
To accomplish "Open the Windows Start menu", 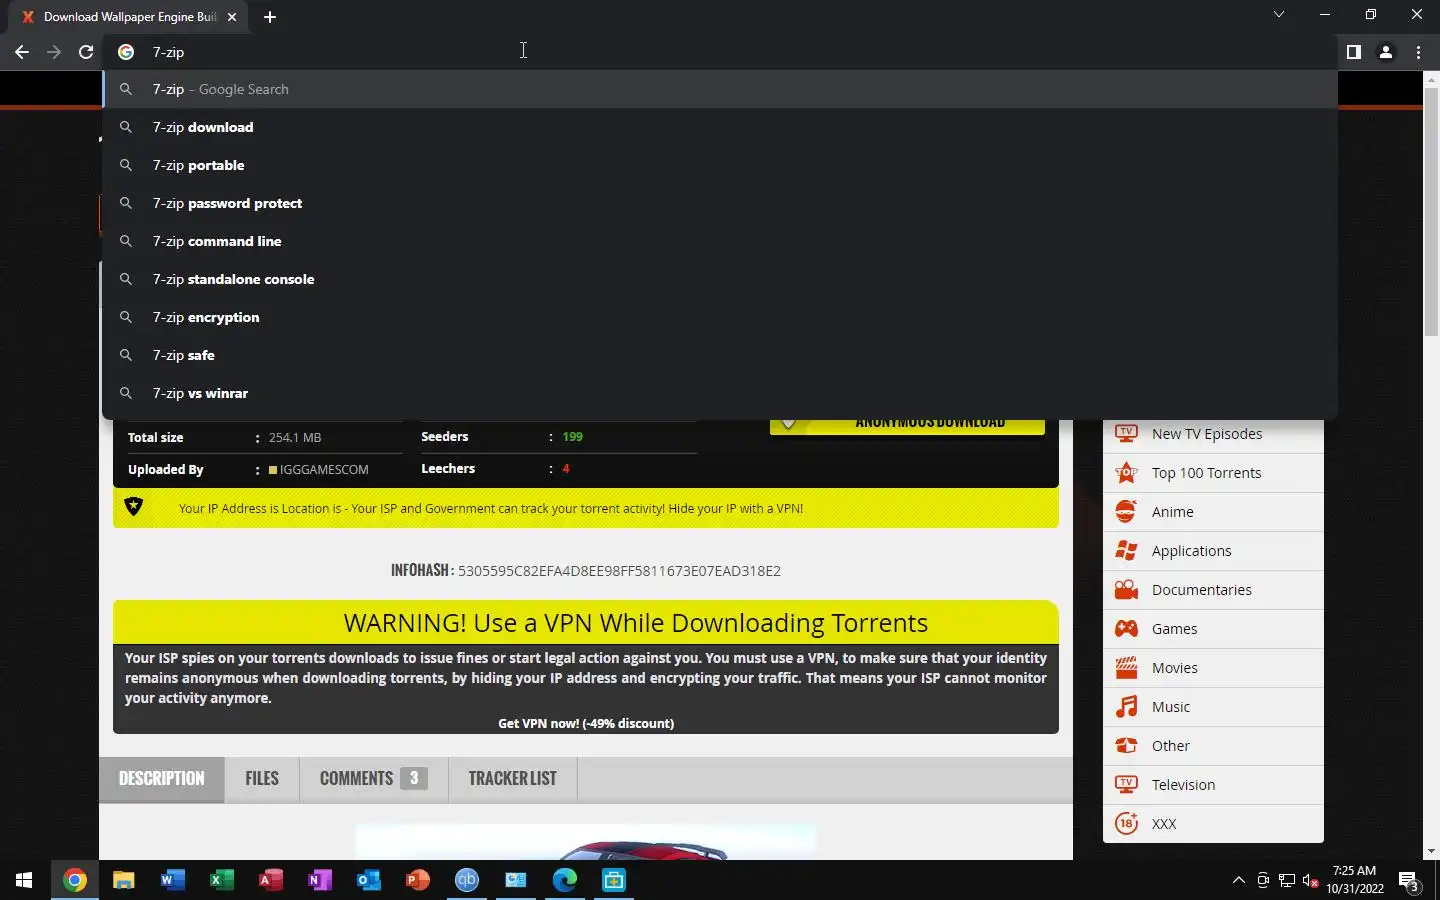I will coord(24,880).
